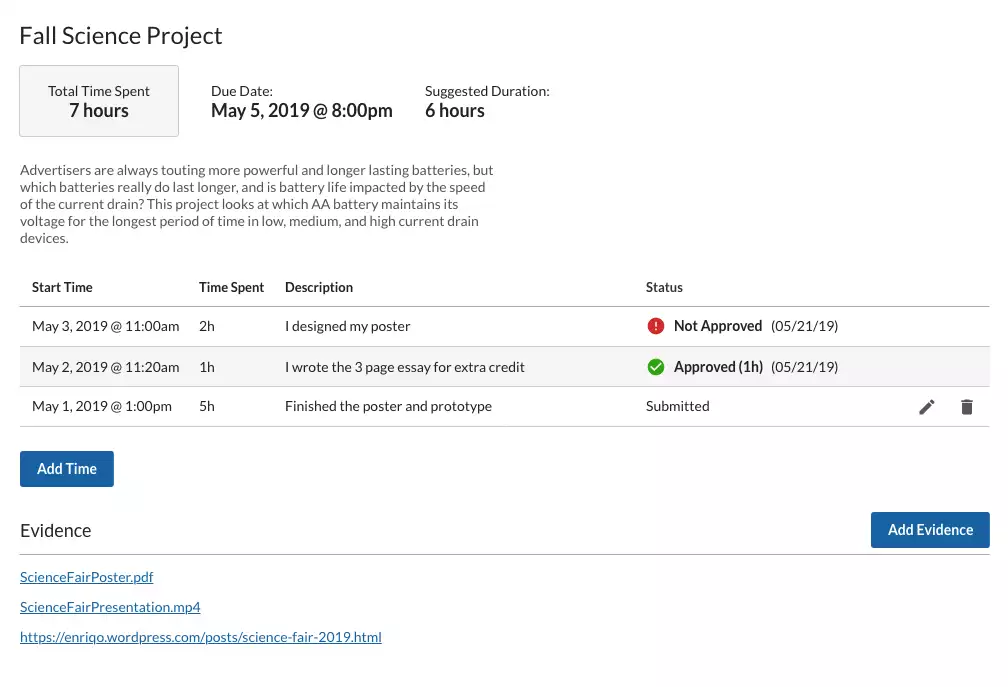Click the Total Time Spent box
This screenshot has height=687, width=1008.
99,101
